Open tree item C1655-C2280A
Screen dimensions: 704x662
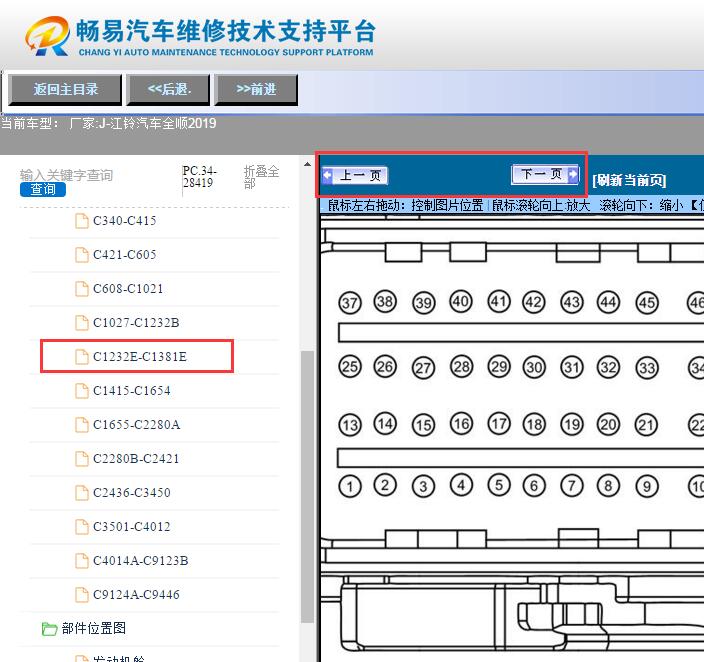coord(136,424)
